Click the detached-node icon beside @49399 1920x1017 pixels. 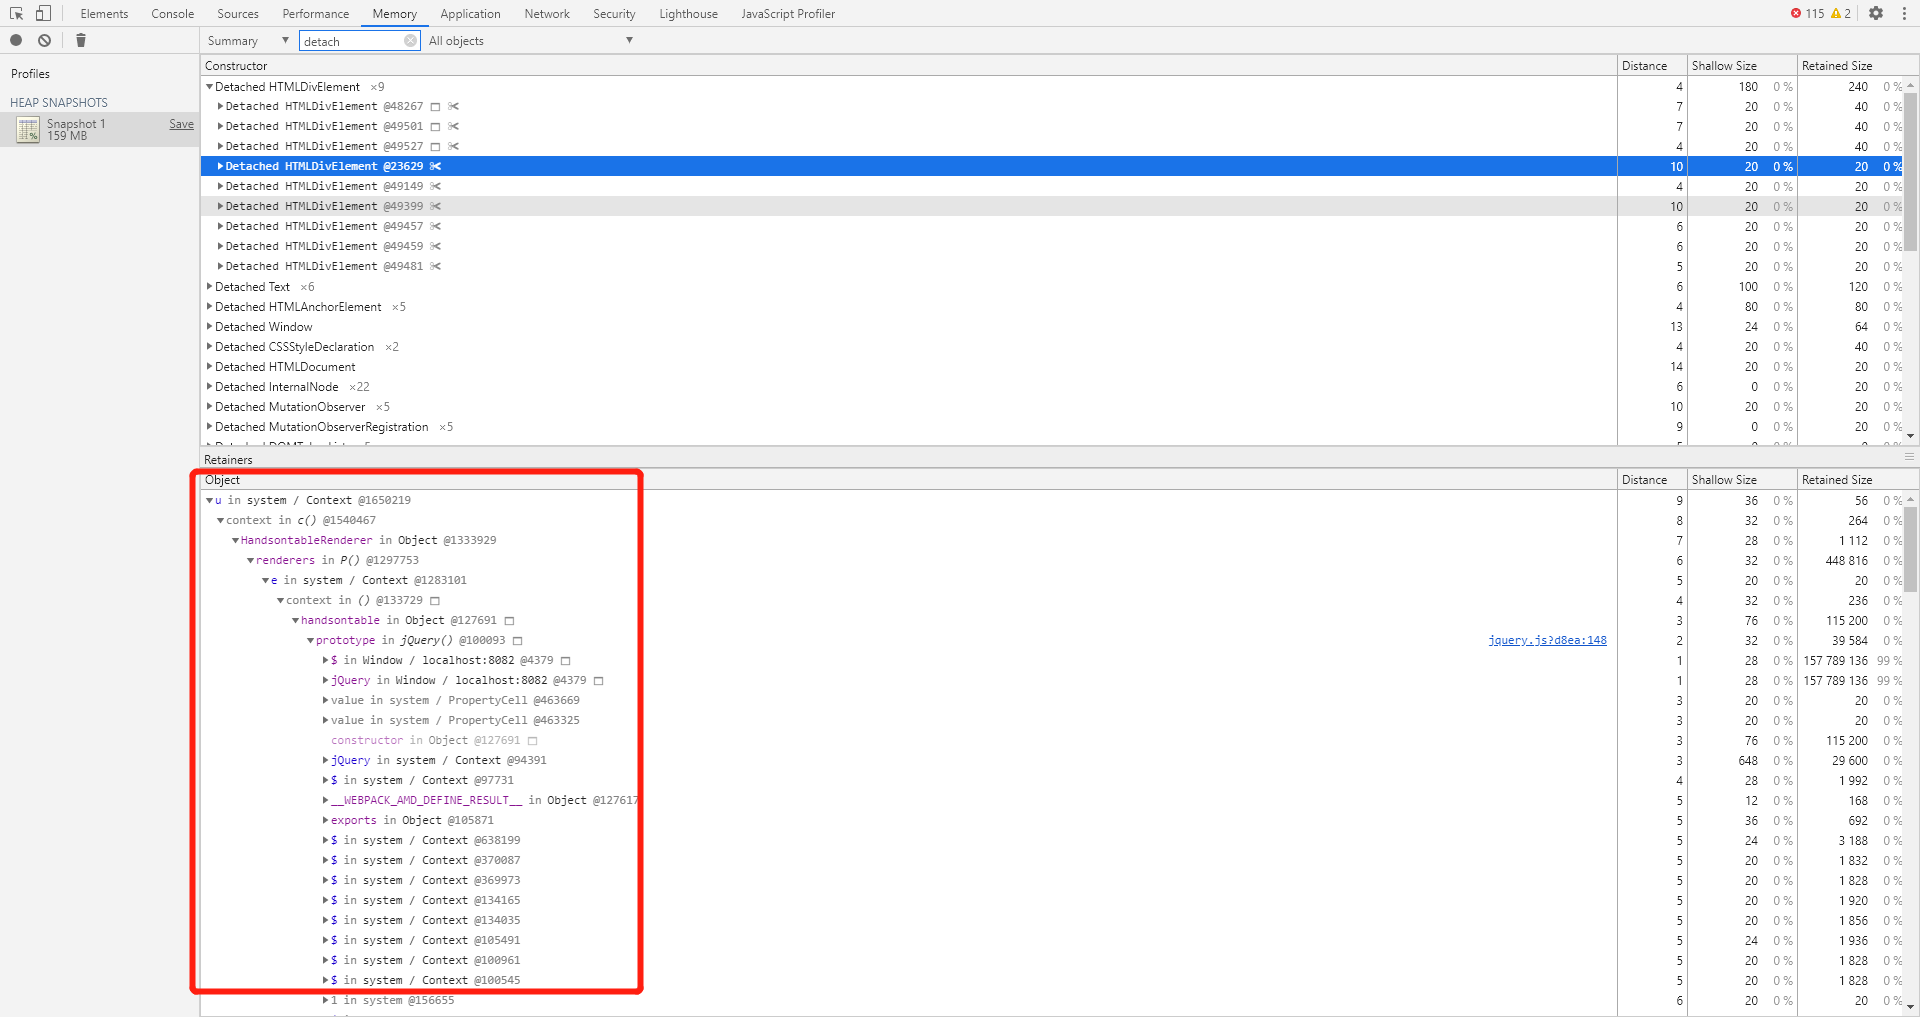click(436, 206)
